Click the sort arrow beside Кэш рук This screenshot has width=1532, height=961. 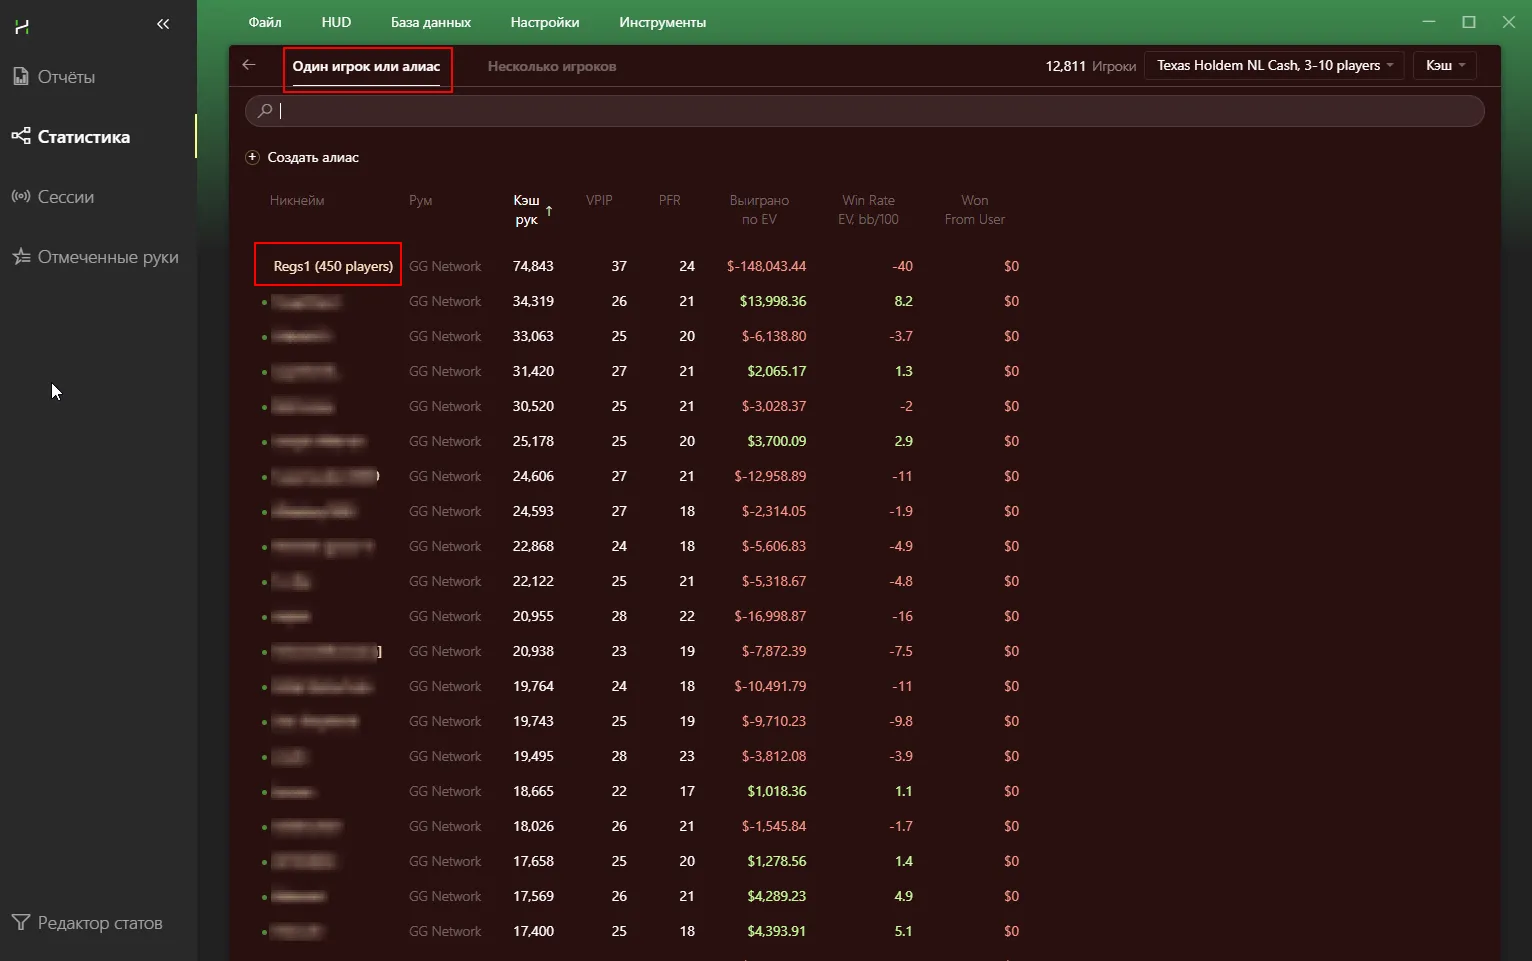point(549,210)
